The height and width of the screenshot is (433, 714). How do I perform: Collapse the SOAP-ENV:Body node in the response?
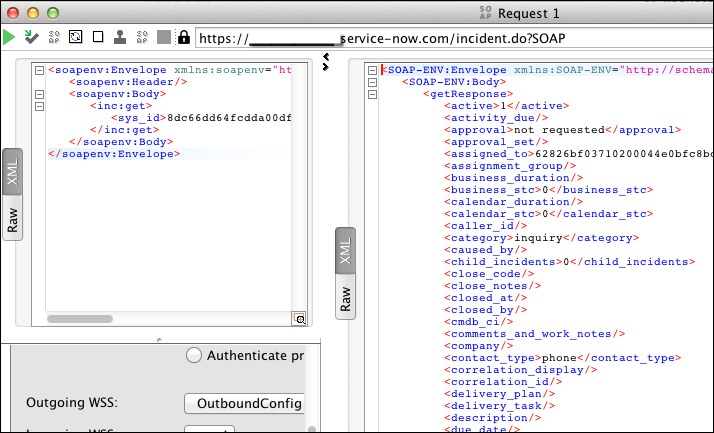[372, 82]
